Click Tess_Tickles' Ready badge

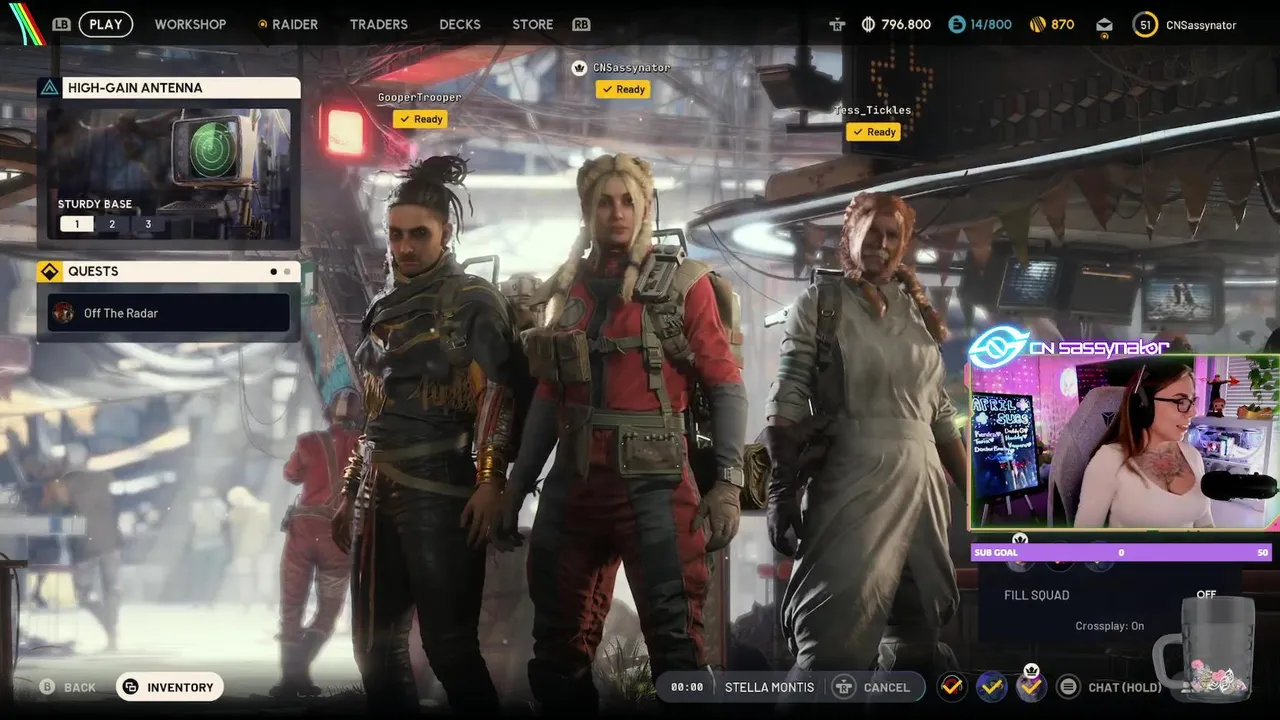tap(873, 132)
